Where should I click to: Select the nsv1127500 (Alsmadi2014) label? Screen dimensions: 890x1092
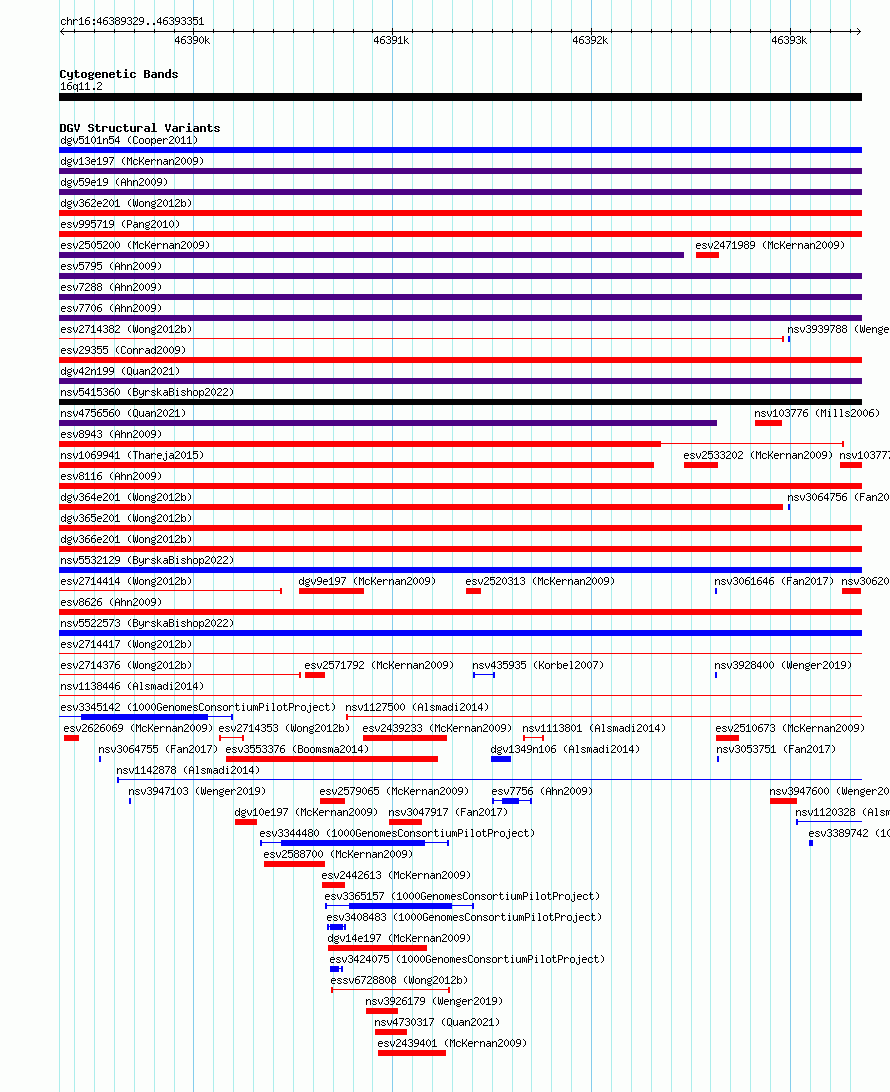tap(417, 707)
